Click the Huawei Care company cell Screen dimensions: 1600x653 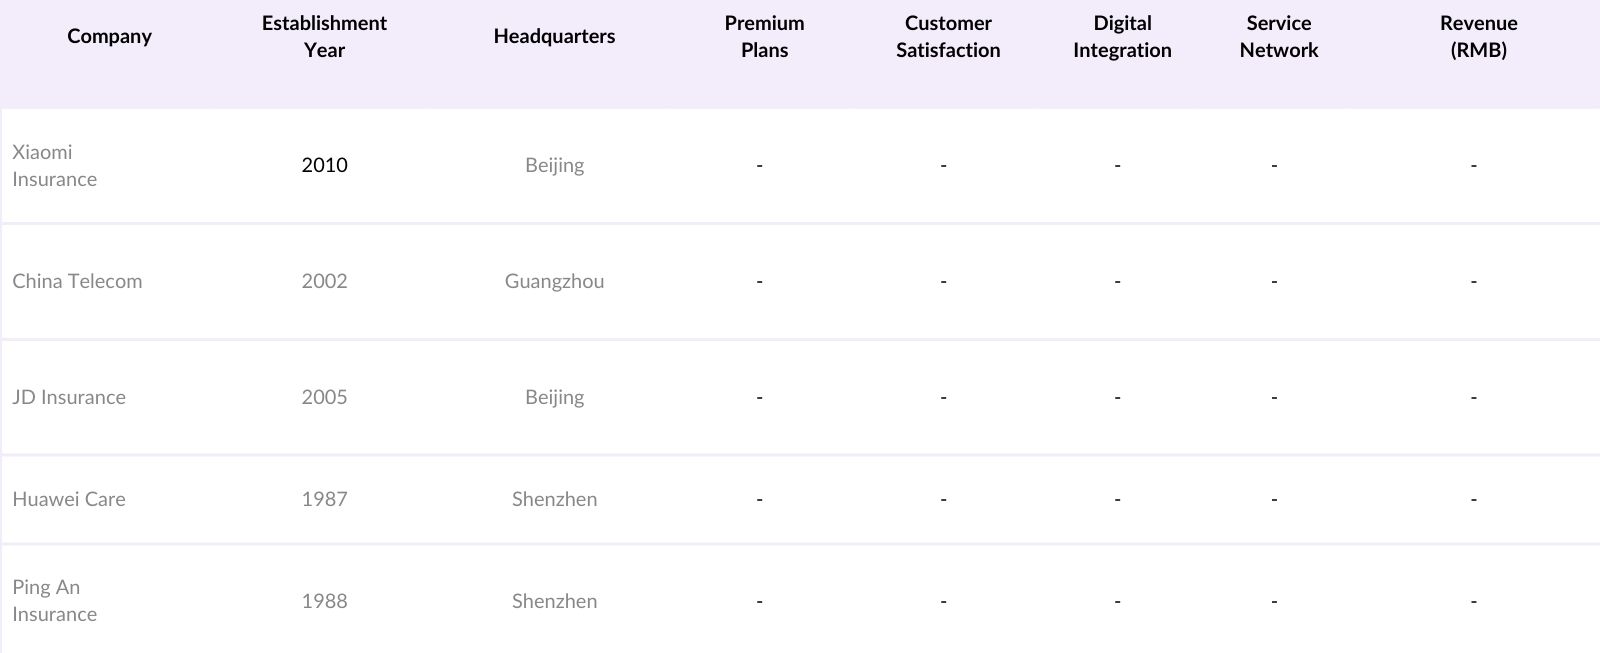coord(69,500)
